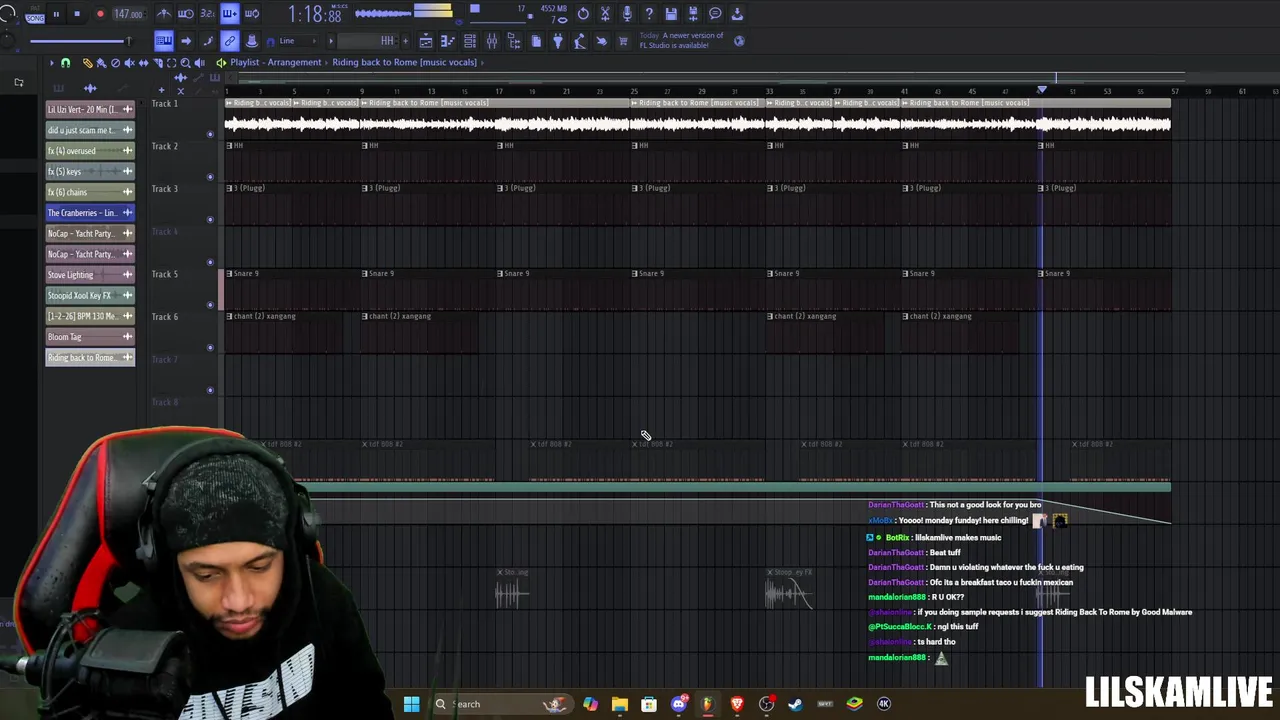Image resolution: width=1280 pixels, height=720 pixels.
Task: Open the undo history circular arrow icon
Action: 583,14
